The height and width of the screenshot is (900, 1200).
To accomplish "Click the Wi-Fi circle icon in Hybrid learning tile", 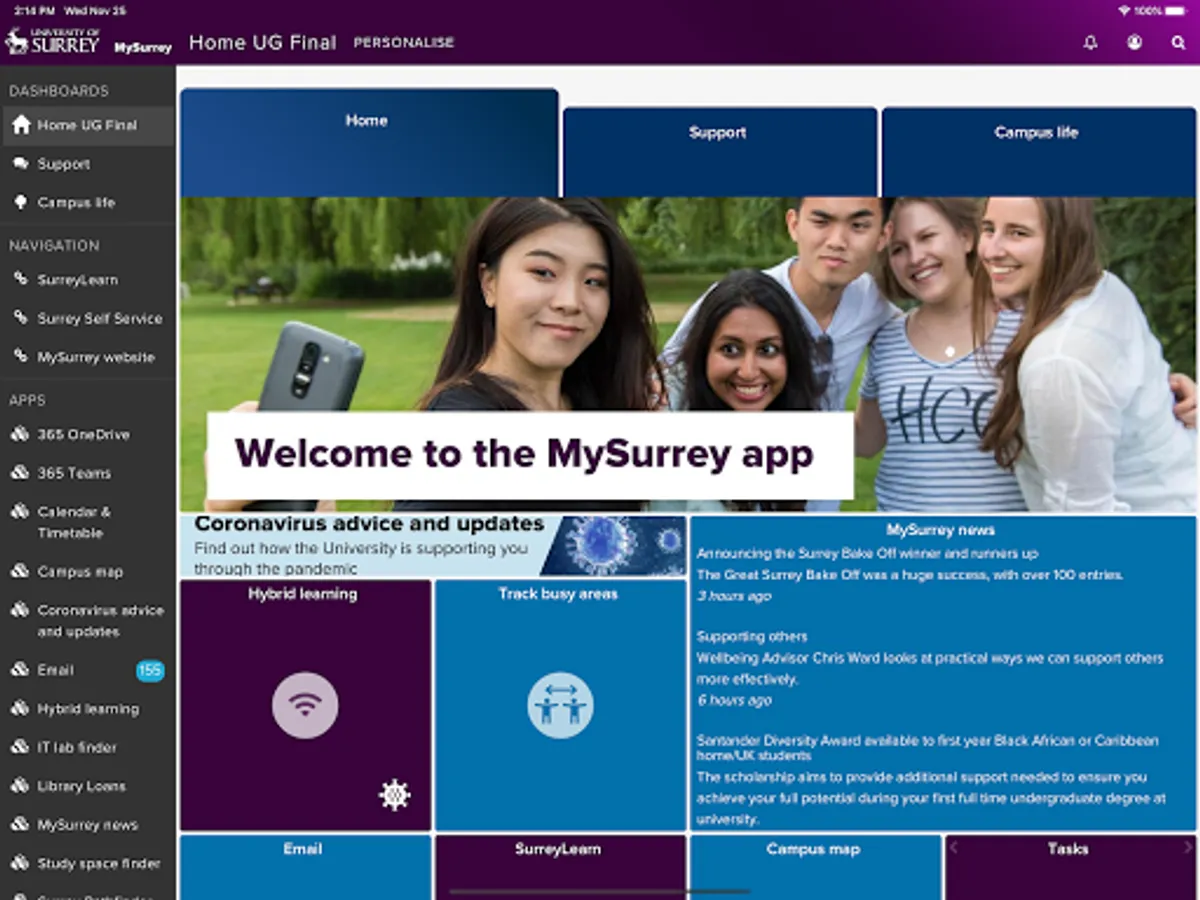I will pyautogui.click(x=305, y=705).
